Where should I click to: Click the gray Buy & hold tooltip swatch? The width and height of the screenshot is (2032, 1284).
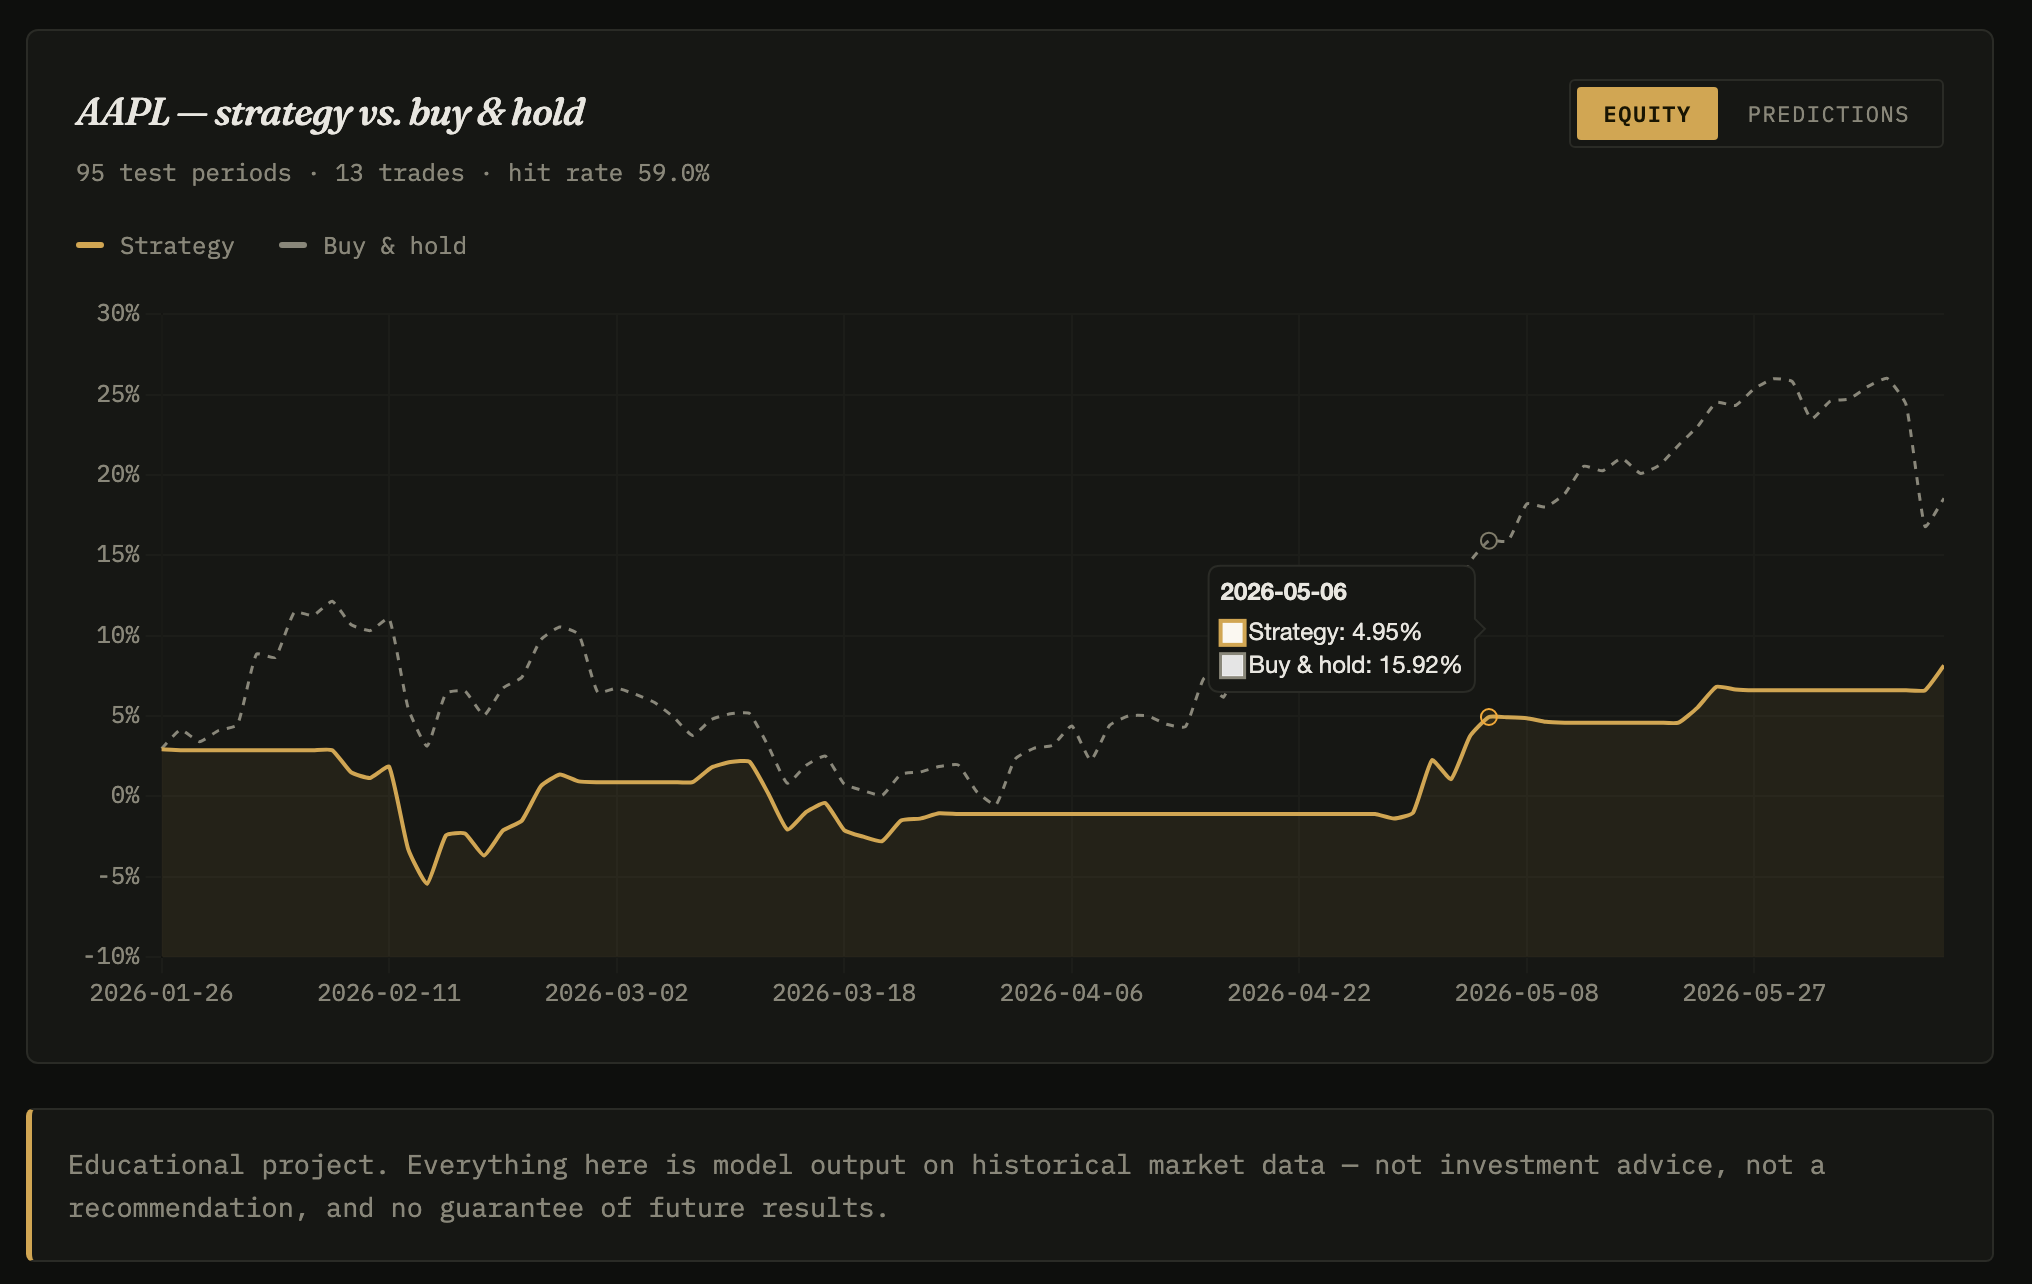click(1232, 665)
